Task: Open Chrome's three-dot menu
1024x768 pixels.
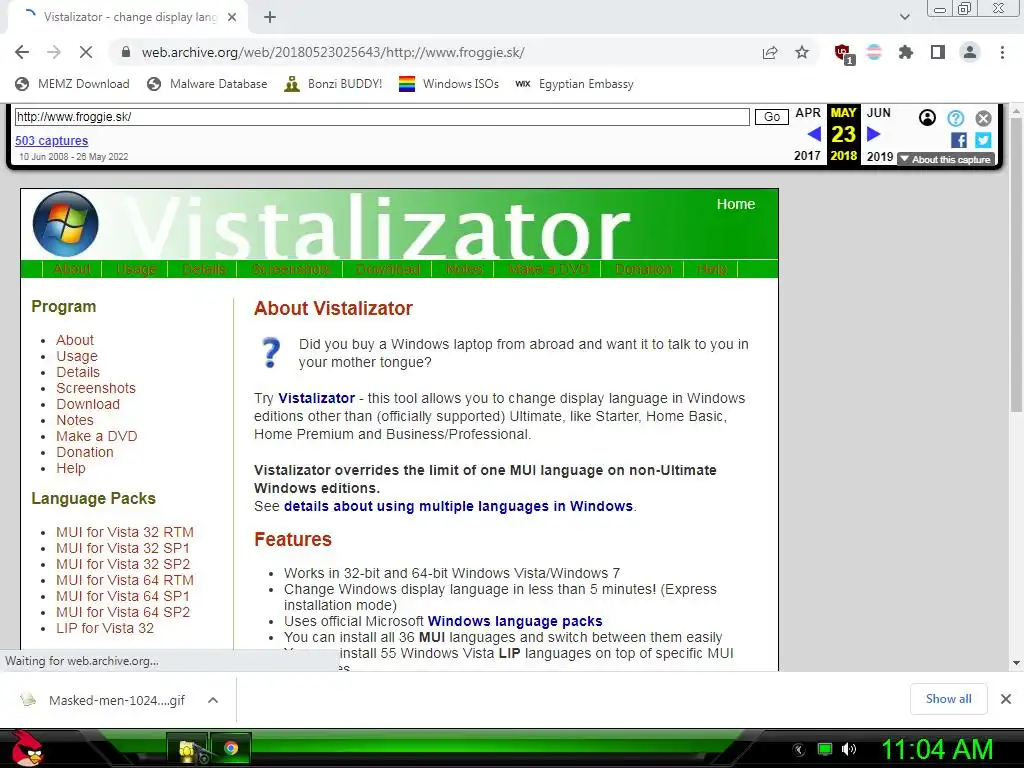Action: (1002, 52)
